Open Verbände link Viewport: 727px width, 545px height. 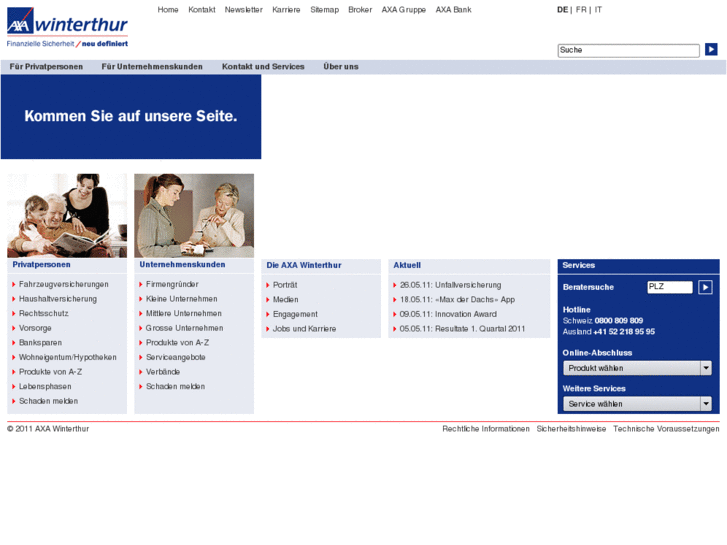163,372
